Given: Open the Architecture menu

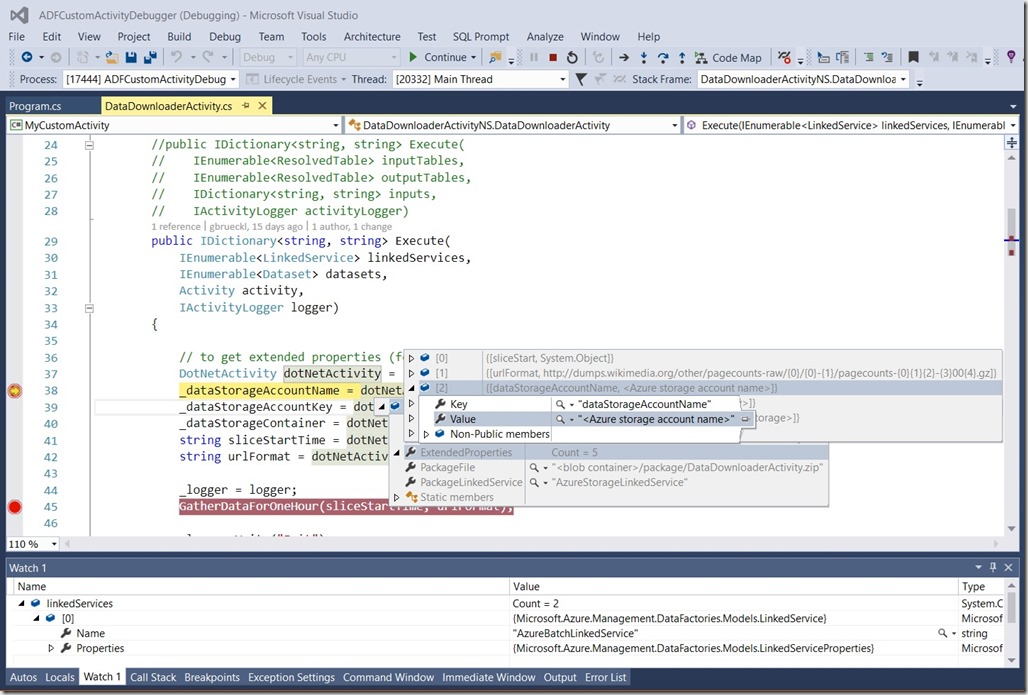Looking at the screenshot, I should point(372,37).
